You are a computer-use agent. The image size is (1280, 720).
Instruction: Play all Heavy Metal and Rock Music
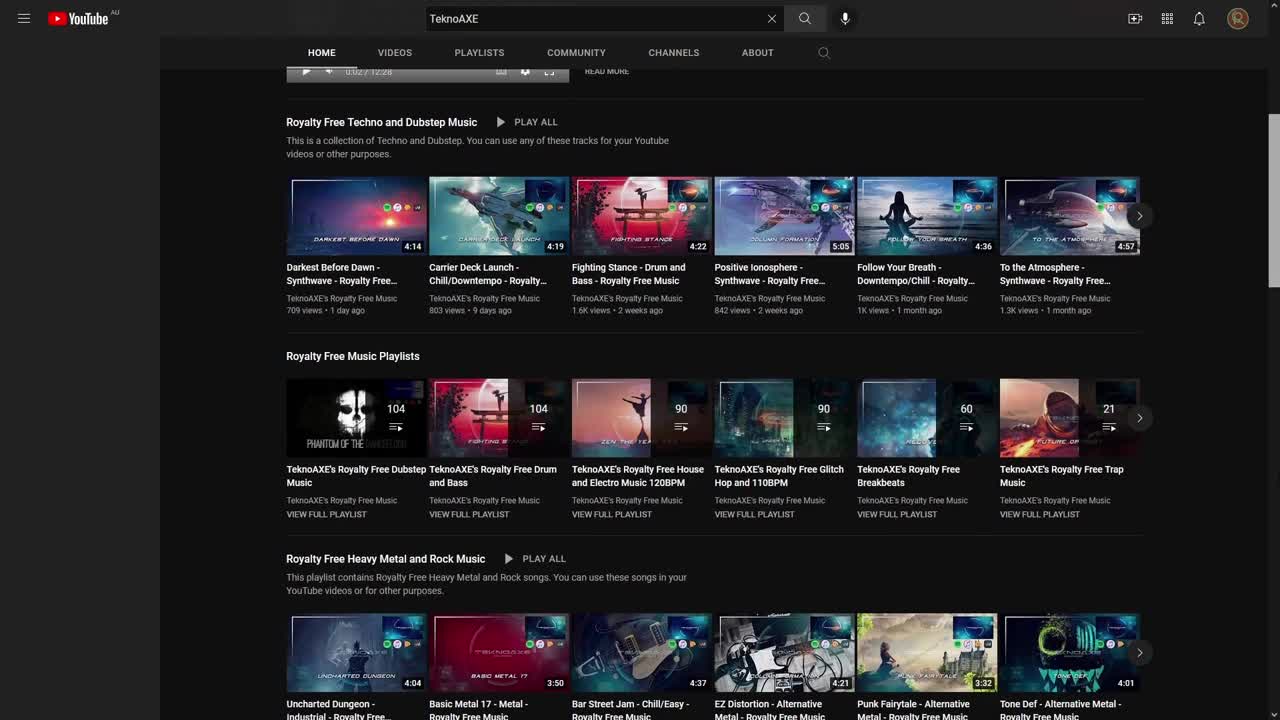click(535, 559)
